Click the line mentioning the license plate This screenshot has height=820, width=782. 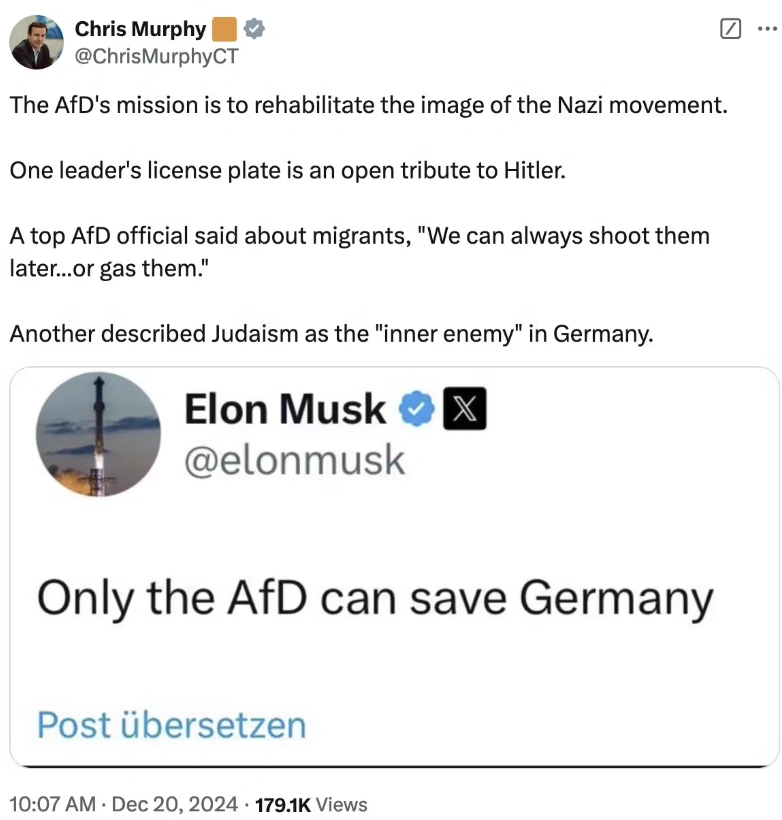coord(287,170)
